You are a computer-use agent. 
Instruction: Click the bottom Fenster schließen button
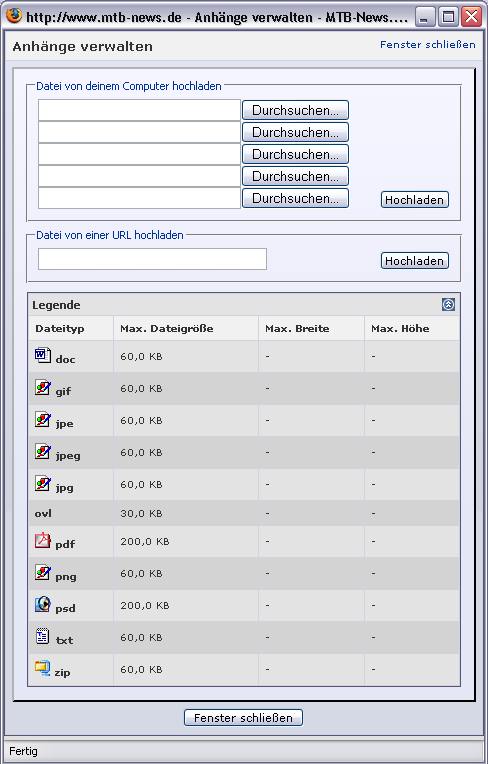click(244, 718)
